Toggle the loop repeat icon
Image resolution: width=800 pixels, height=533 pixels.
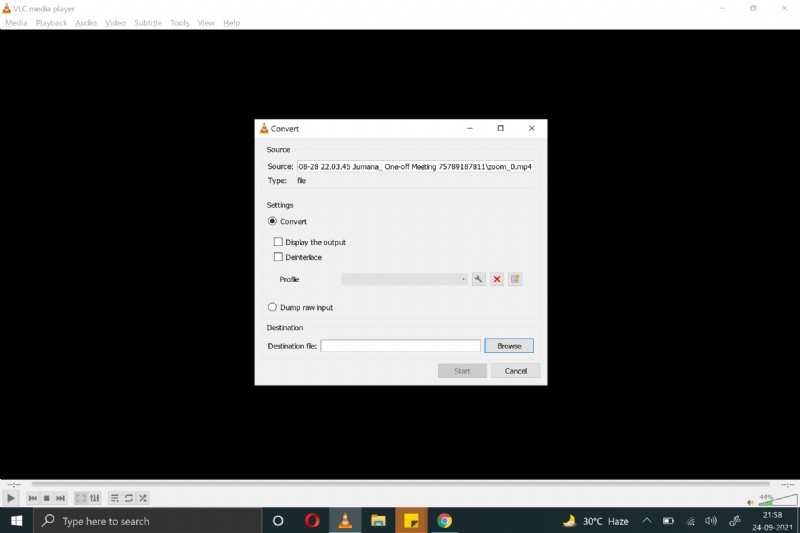129,498
